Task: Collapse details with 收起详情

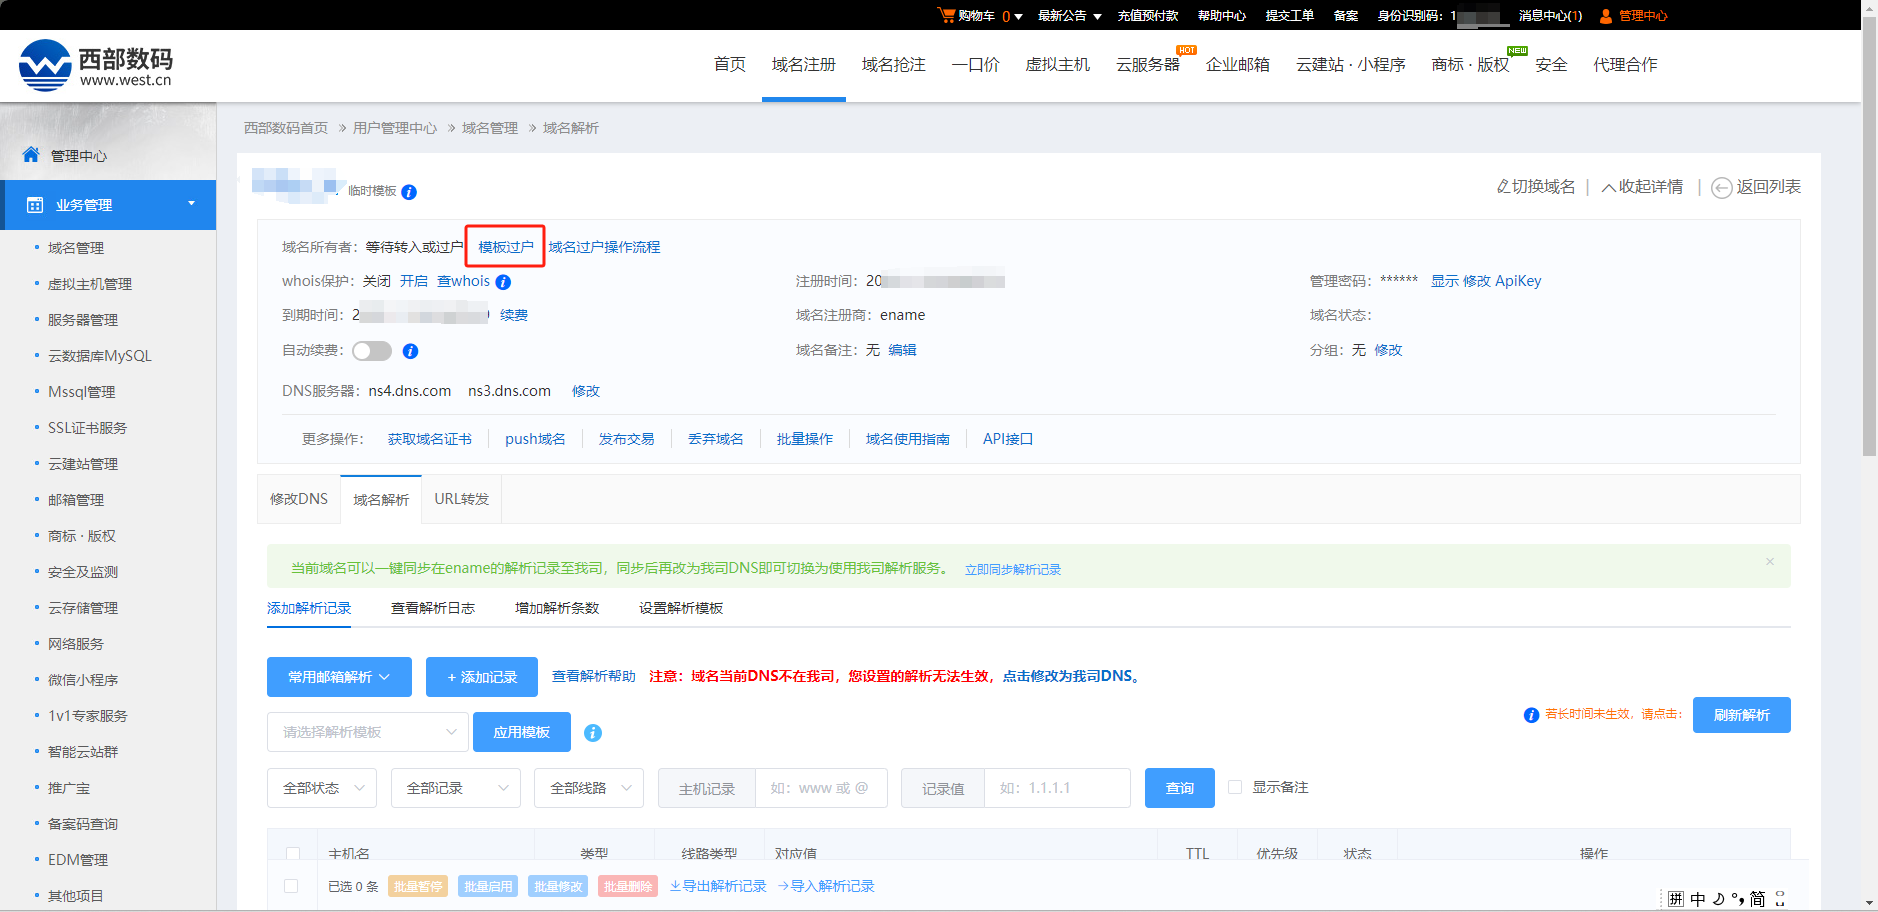Action: click(1642, 187)
